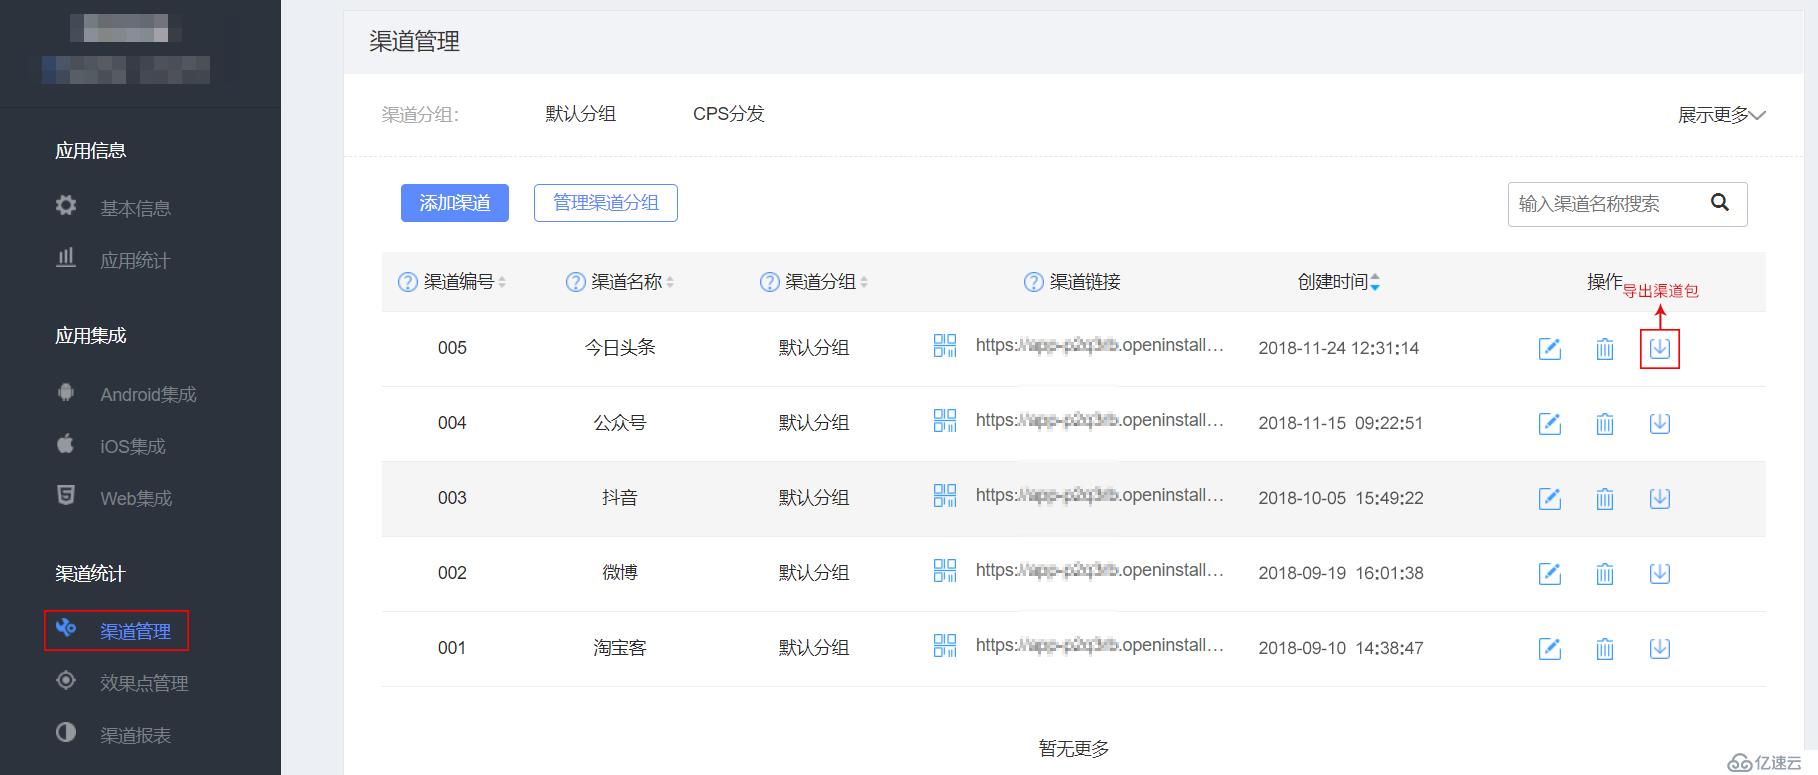Click timestamp 2018-09-19 16:01:38
Viewport: 1818px width, 775px height.
(x=1340, y=573)
